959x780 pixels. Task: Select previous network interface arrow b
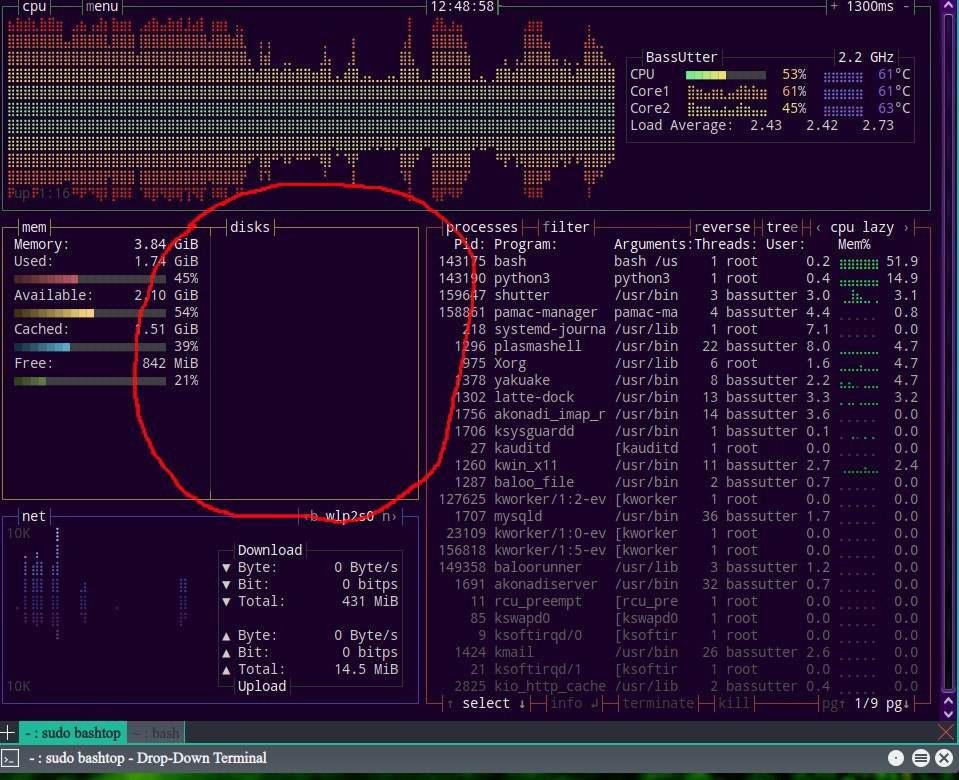312,516
